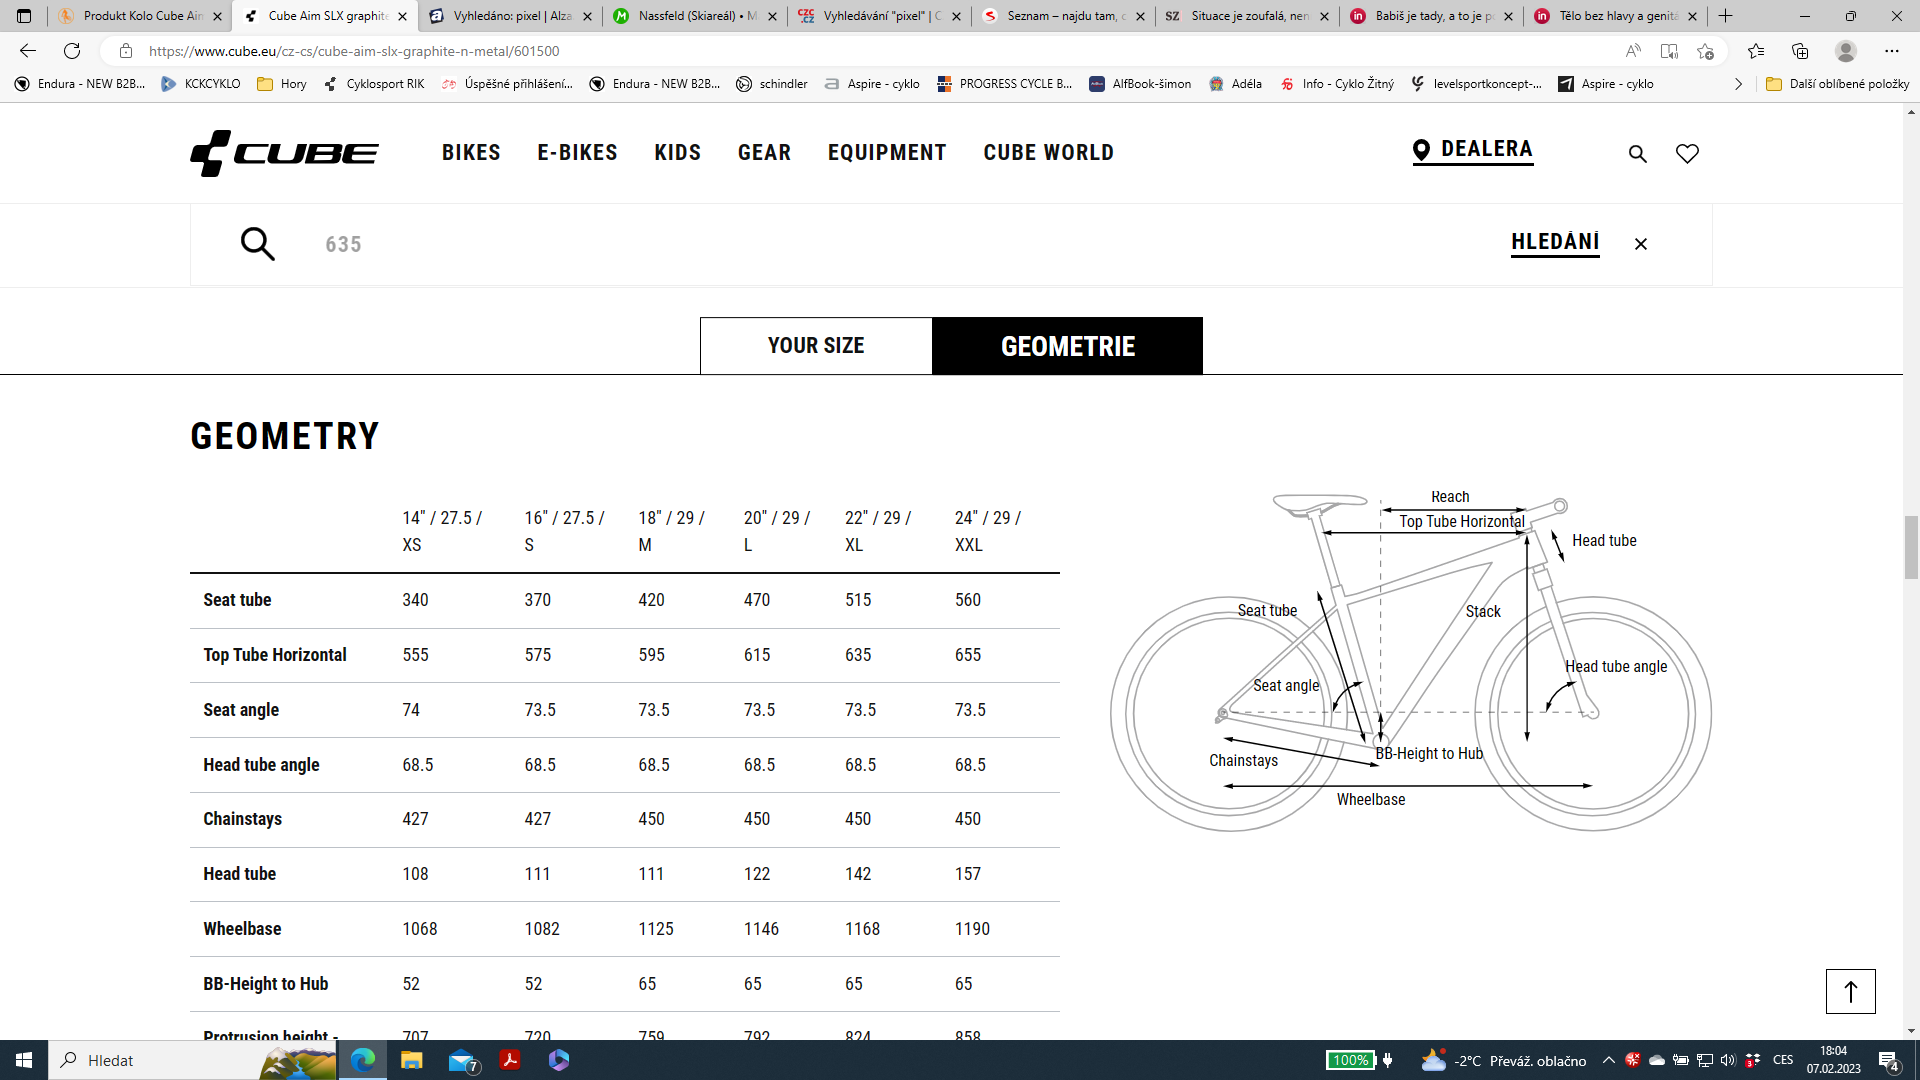Refresh the page in browser toolbar
This screenshot has height=1080, width=1920.
click(x=72, y=51)
